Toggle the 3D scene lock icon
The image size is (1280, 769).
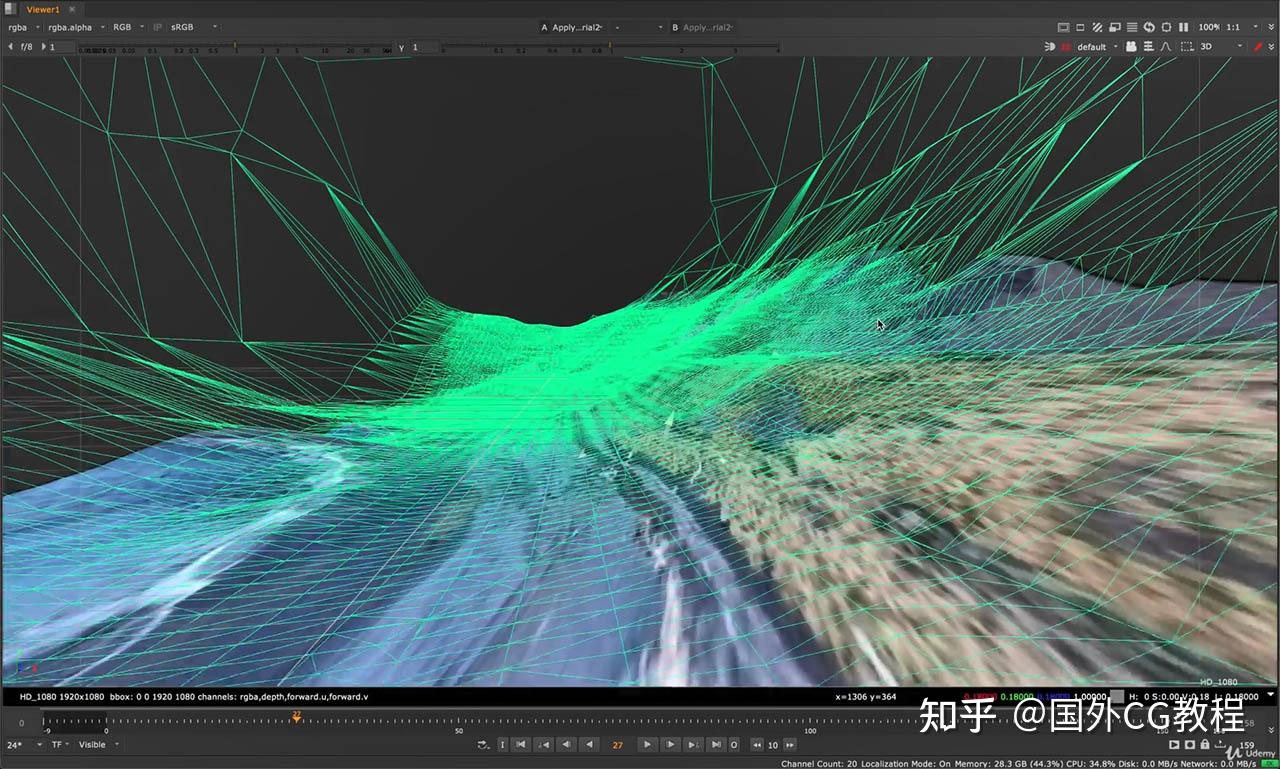(x=1189, y=46)
